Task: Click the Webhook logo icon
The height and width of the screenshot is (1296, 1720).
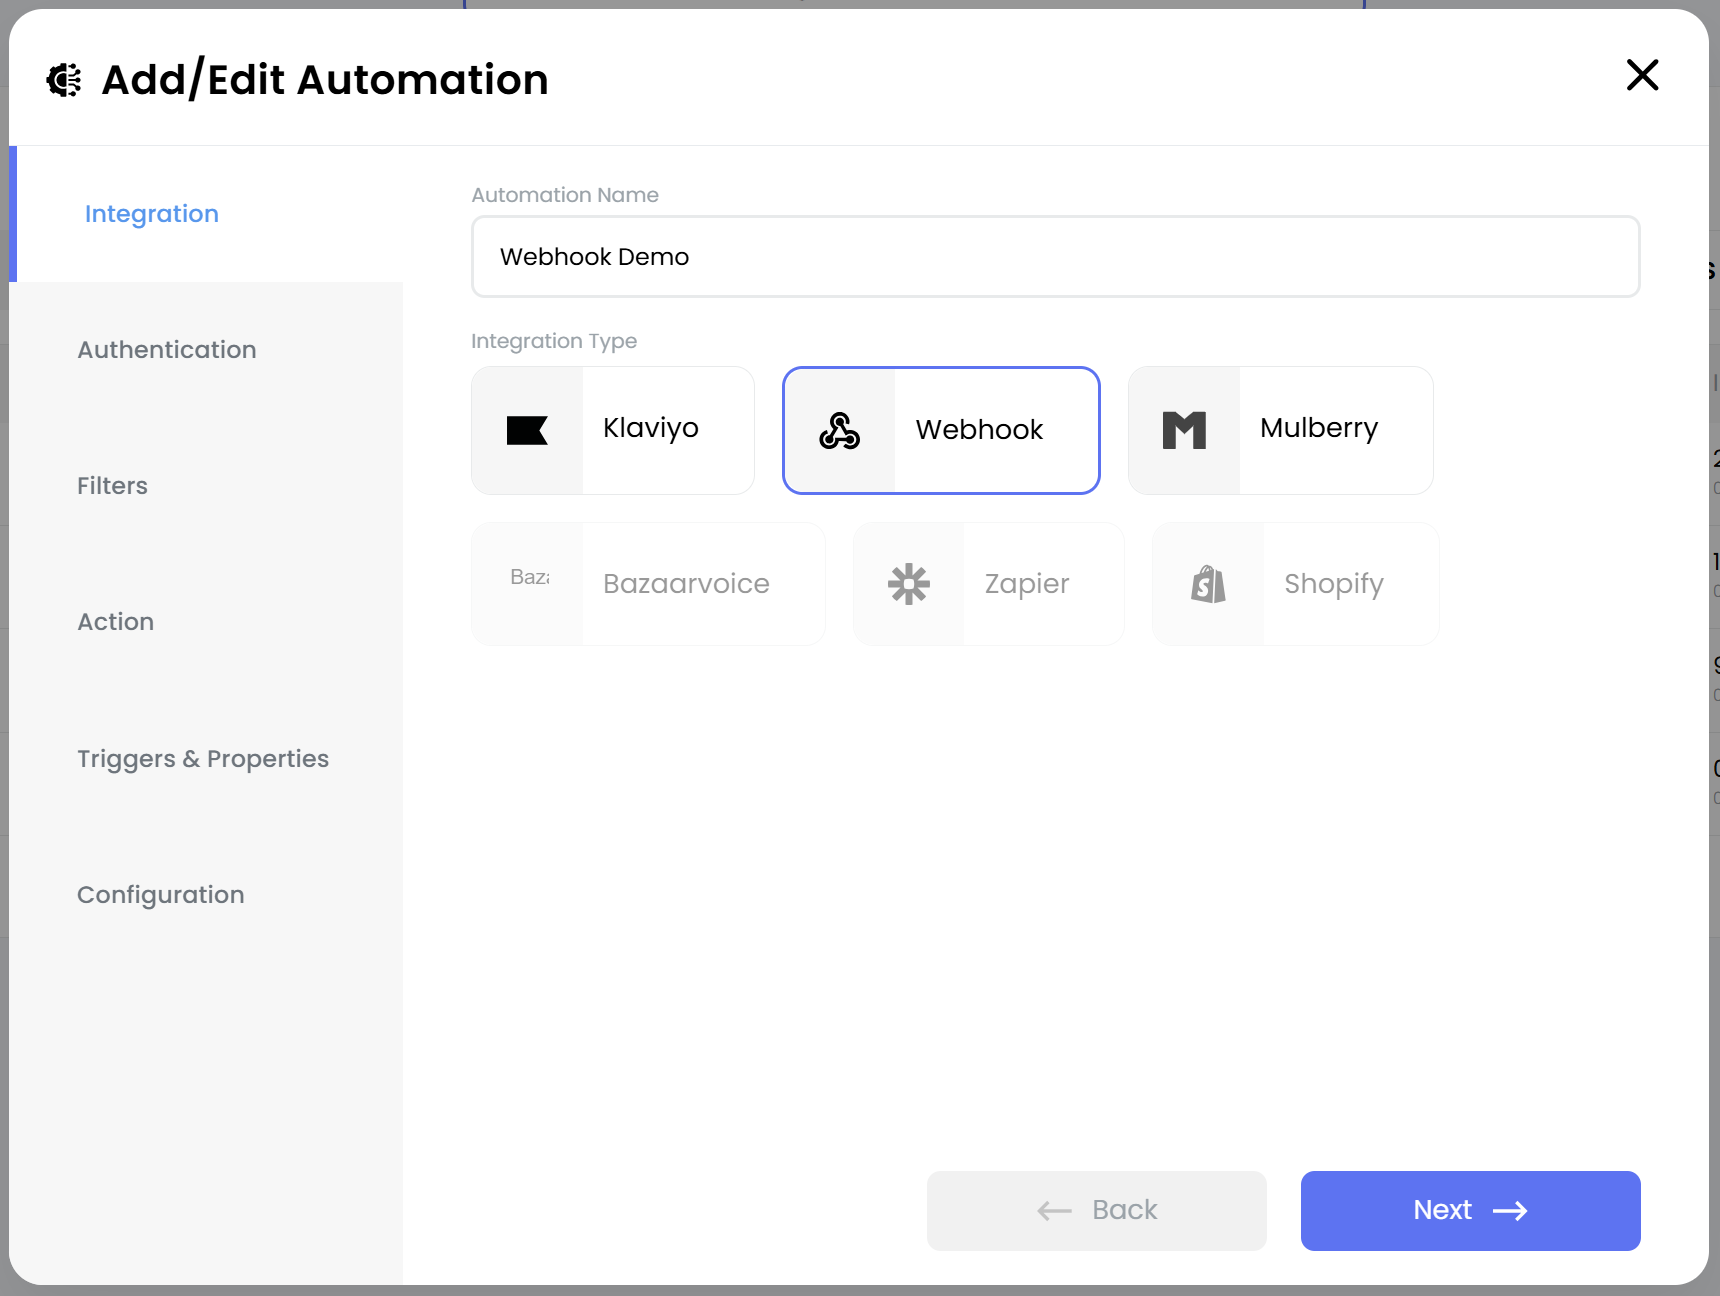Action: 839,431
